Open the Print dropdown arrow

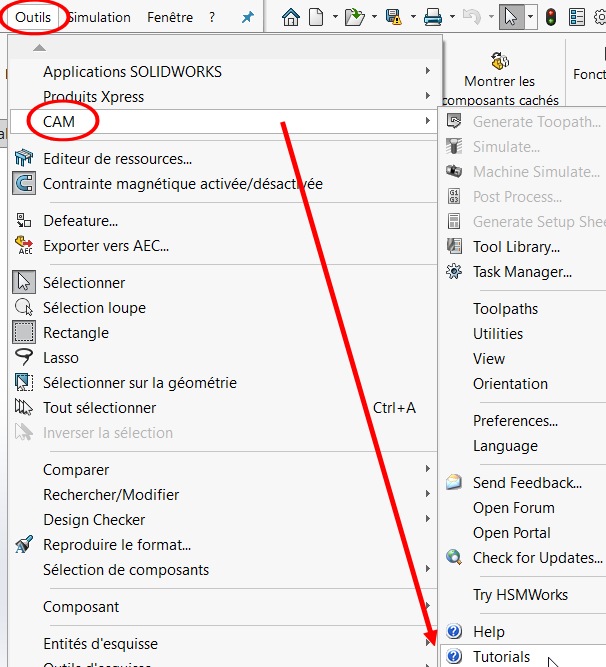point(452,17)
